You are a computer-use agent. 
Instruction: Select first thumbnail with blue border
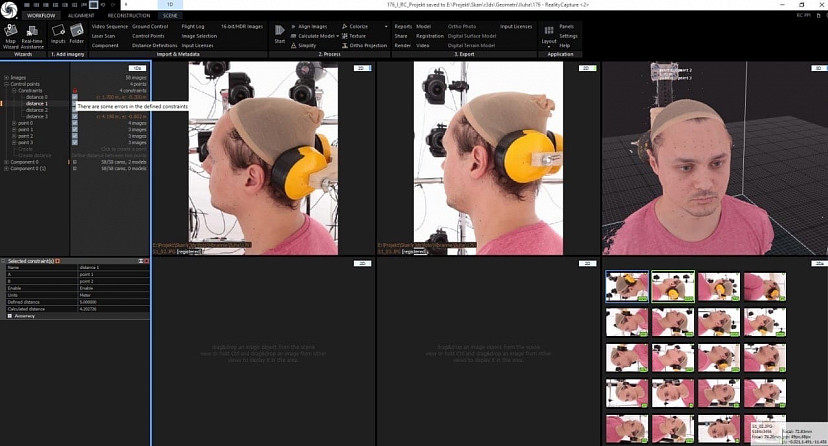(627, 287)
